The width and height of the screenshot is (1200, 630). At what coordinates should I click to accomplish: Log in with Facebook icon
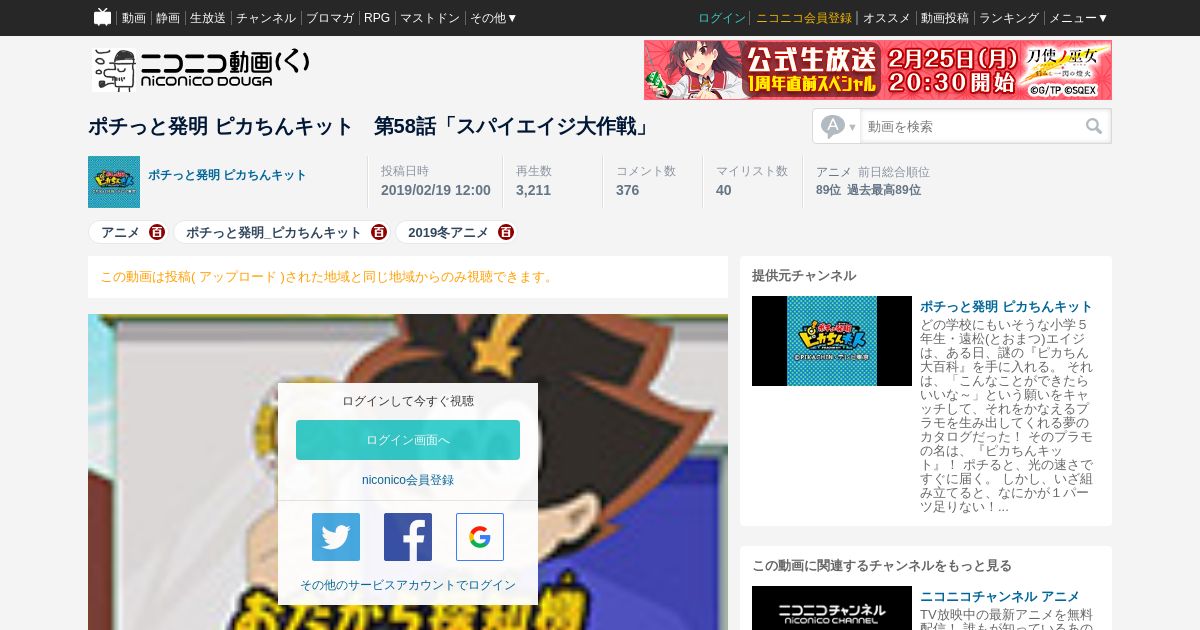pyautogui.click(x=408, y=537)
